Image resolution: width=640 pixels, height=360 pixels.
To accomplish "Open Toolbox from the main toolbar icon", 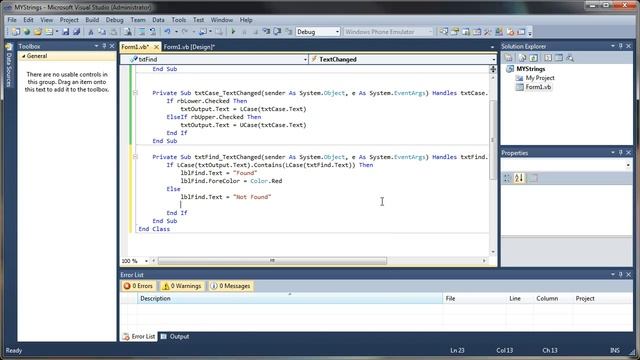I will (488, 31).
